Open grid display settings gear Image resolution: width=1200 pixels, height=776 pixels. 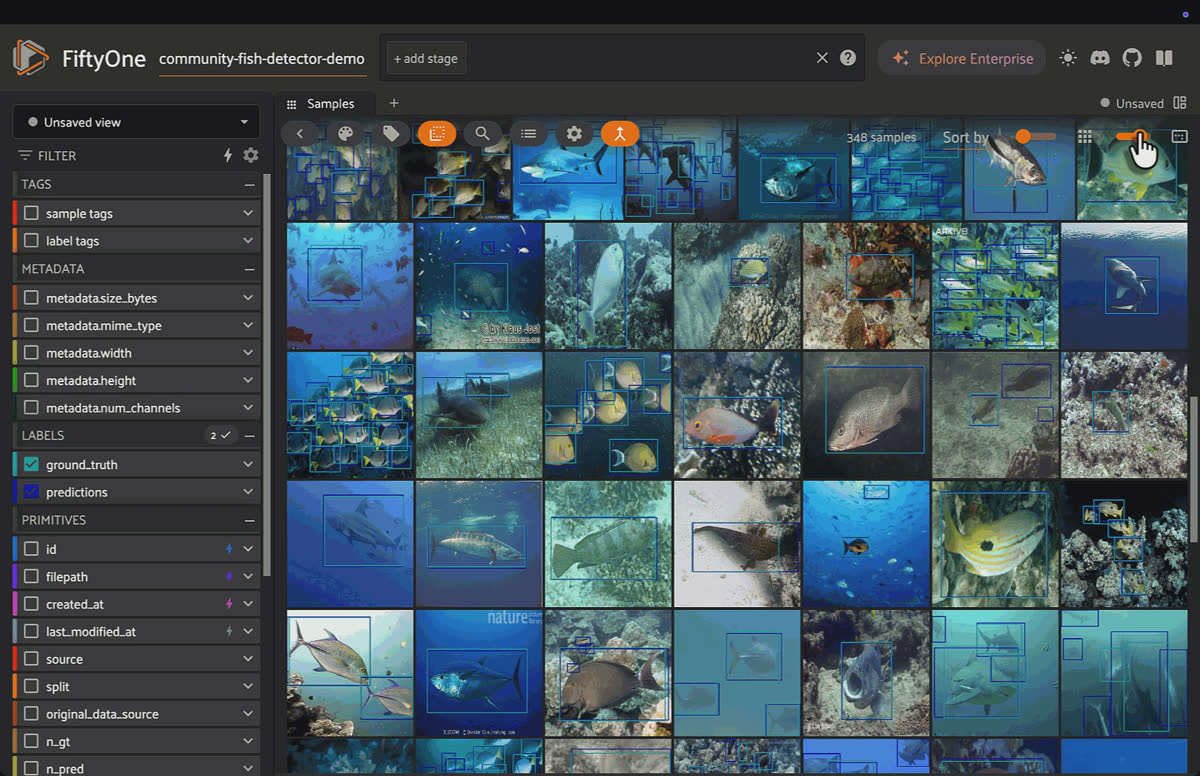click(x=574, y=133)
